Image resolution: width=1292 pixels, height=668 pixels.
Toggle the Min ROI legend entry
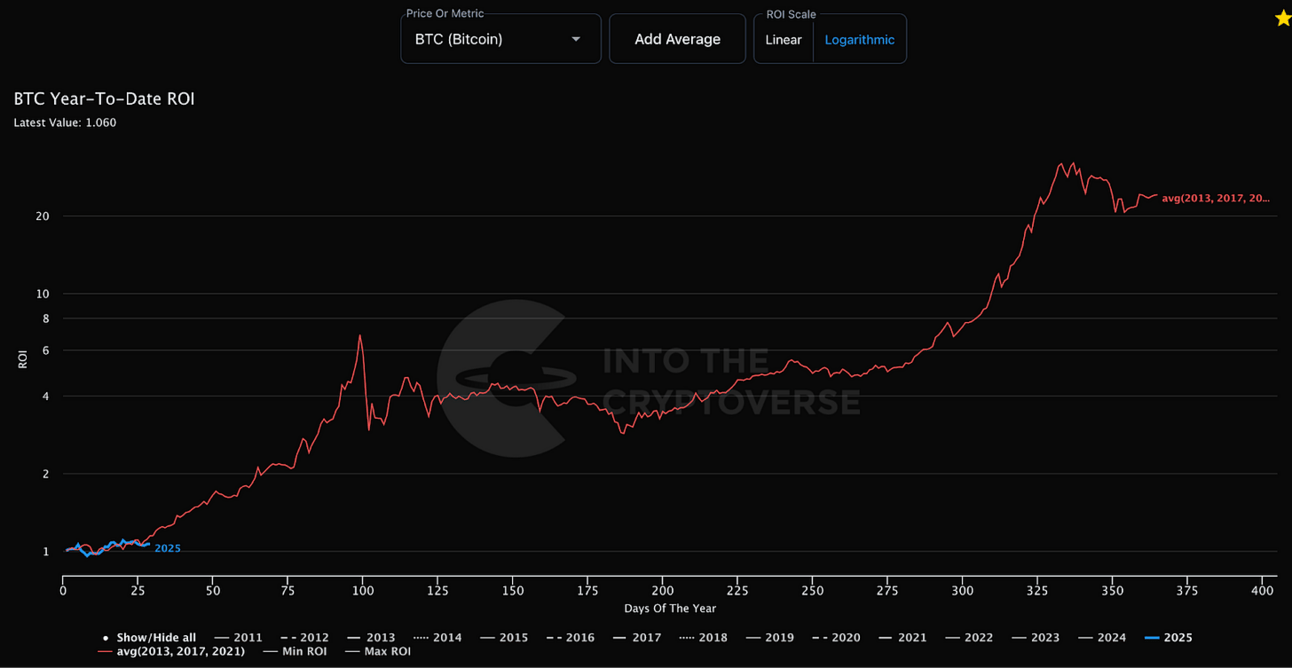tap(295, 651)
